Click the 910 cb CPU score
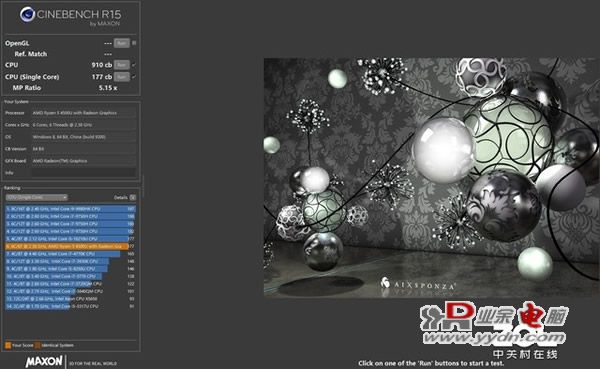Viewport: 600px width, 369px height. [101, 65]
